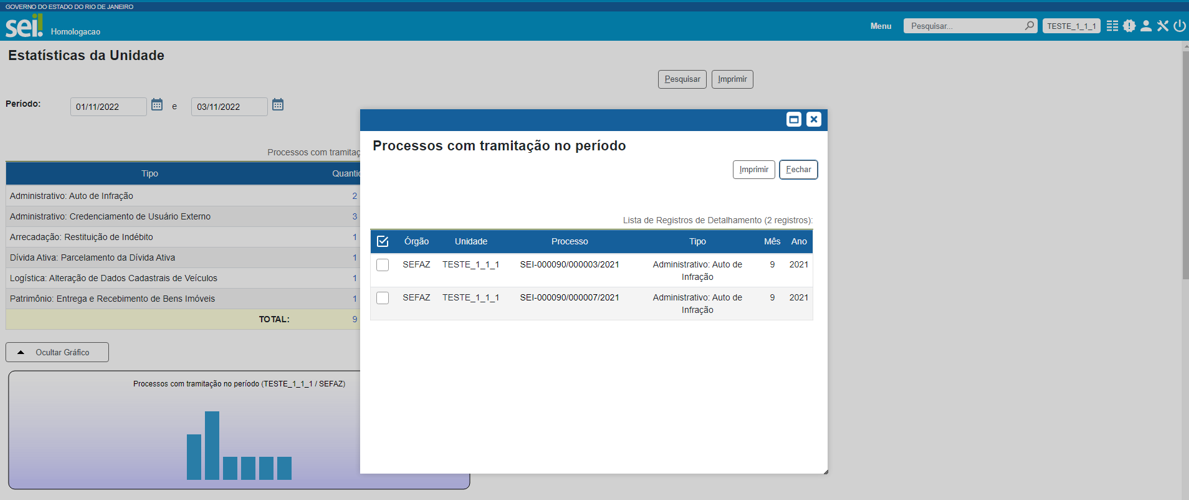Image resolution: width=1189 pixels, height=500 pixels.
Task: Check the row for process SEI-000090/000003/2021
Action: pos(382,265)
